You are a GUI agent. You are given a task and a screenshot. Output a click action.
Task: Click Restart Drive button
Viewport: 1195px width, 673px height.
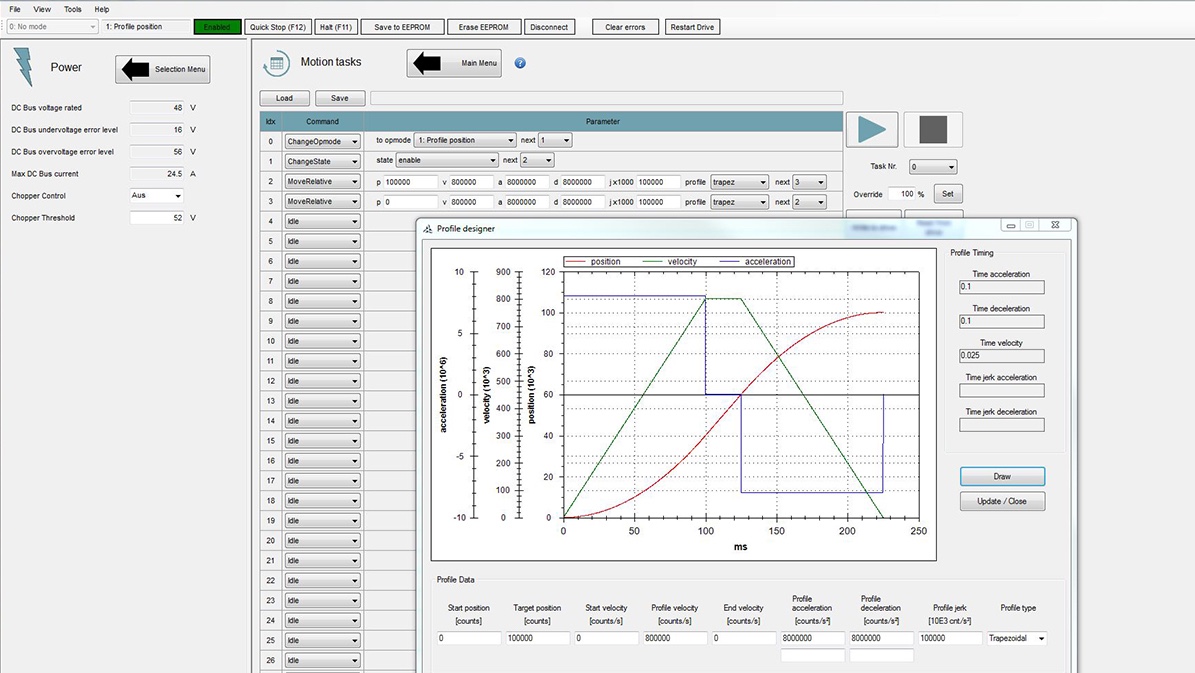pos(692,27)
